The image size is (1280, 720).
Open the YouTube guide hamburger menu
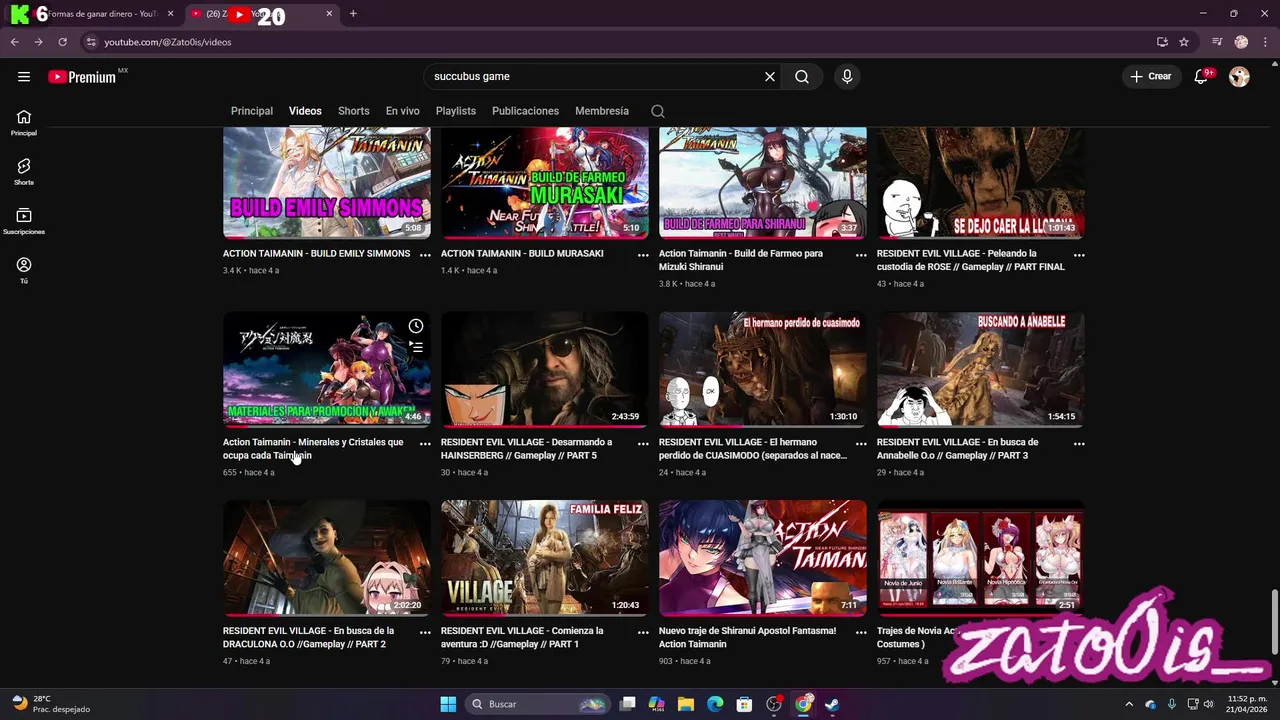(24, 77)
